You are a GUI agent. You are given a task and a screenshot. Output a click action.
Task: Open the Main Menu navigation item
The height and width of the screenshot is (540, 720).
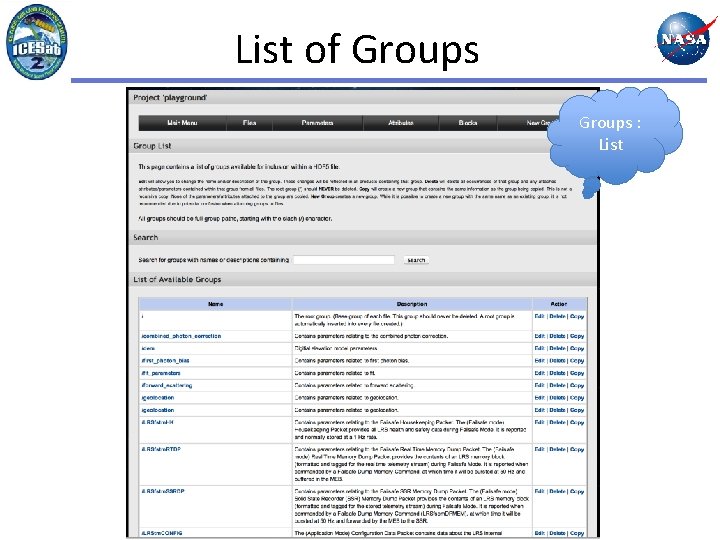[182, 123]
